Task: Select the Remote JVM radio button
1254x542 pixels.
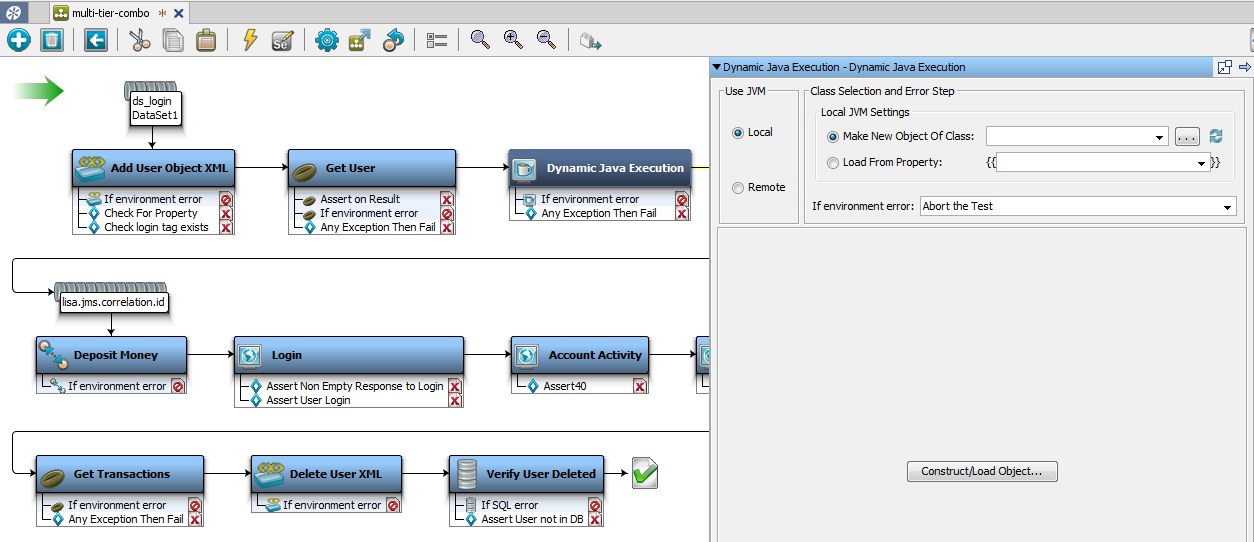Action: [x=738, y=188]
